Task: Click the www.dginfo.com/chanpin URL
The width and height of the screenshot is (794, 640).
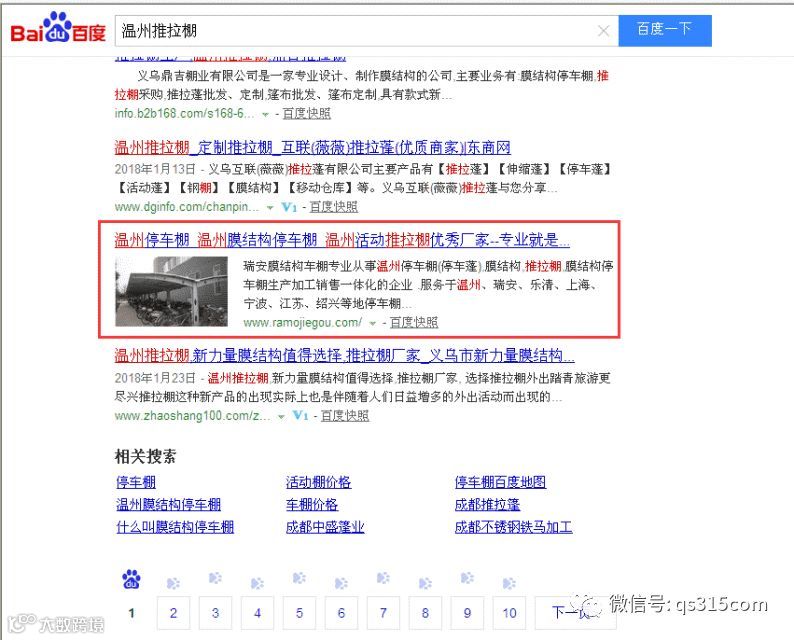Action: tap(187, 207)
